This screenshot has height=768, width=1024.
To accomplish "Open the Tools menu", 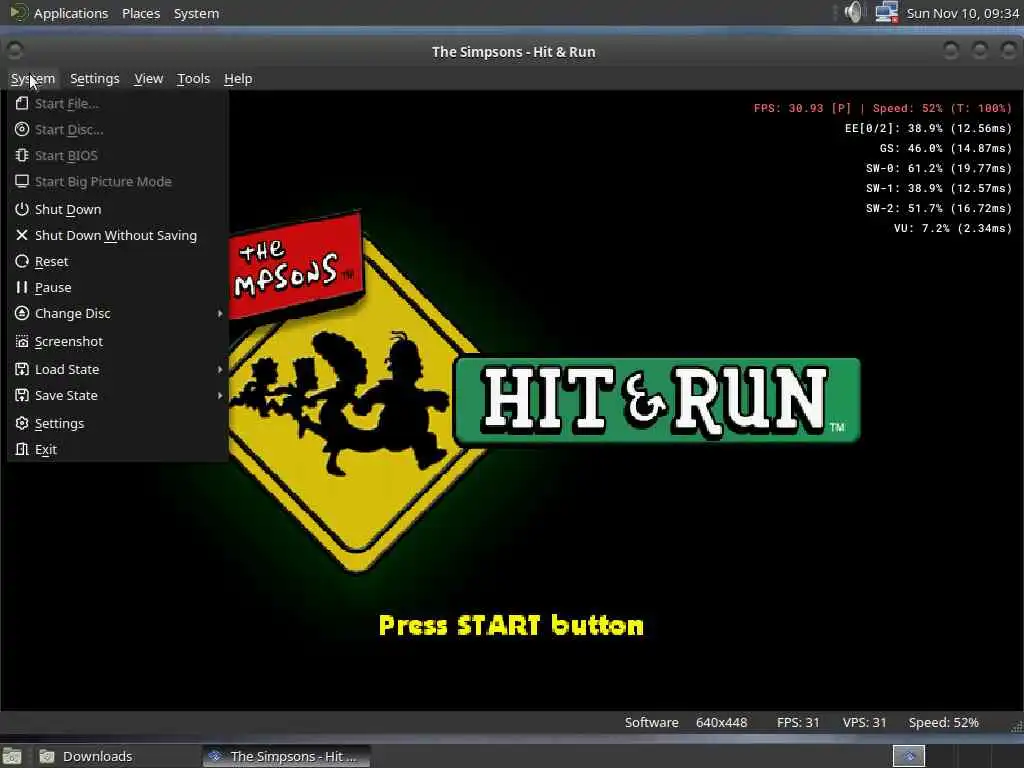I will (193, 78).
